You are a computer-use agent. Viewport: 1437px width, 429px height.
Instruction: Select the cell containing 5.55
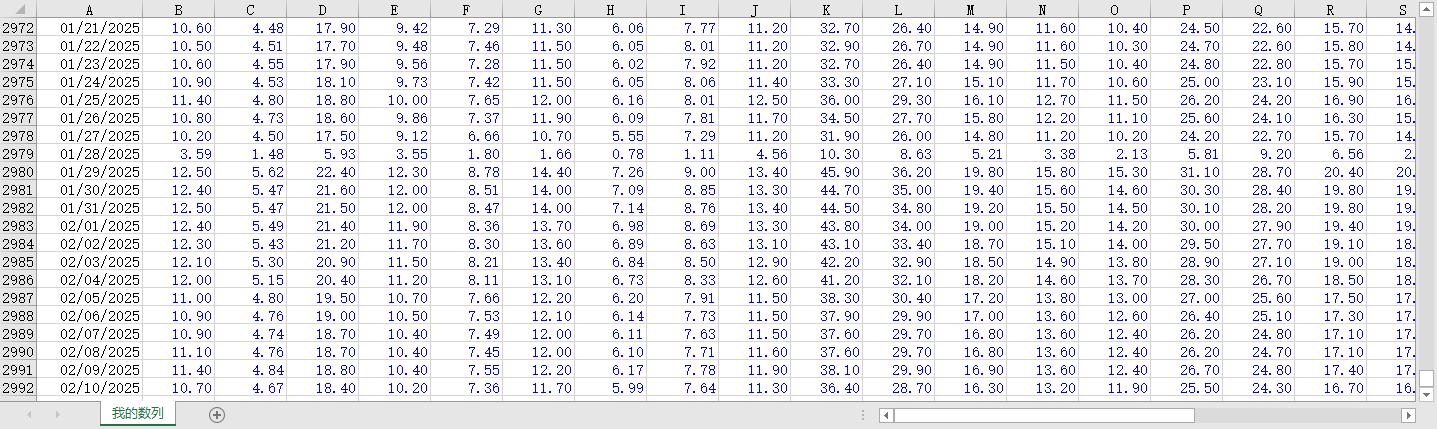pyautogui.click(x=610, y=136)
